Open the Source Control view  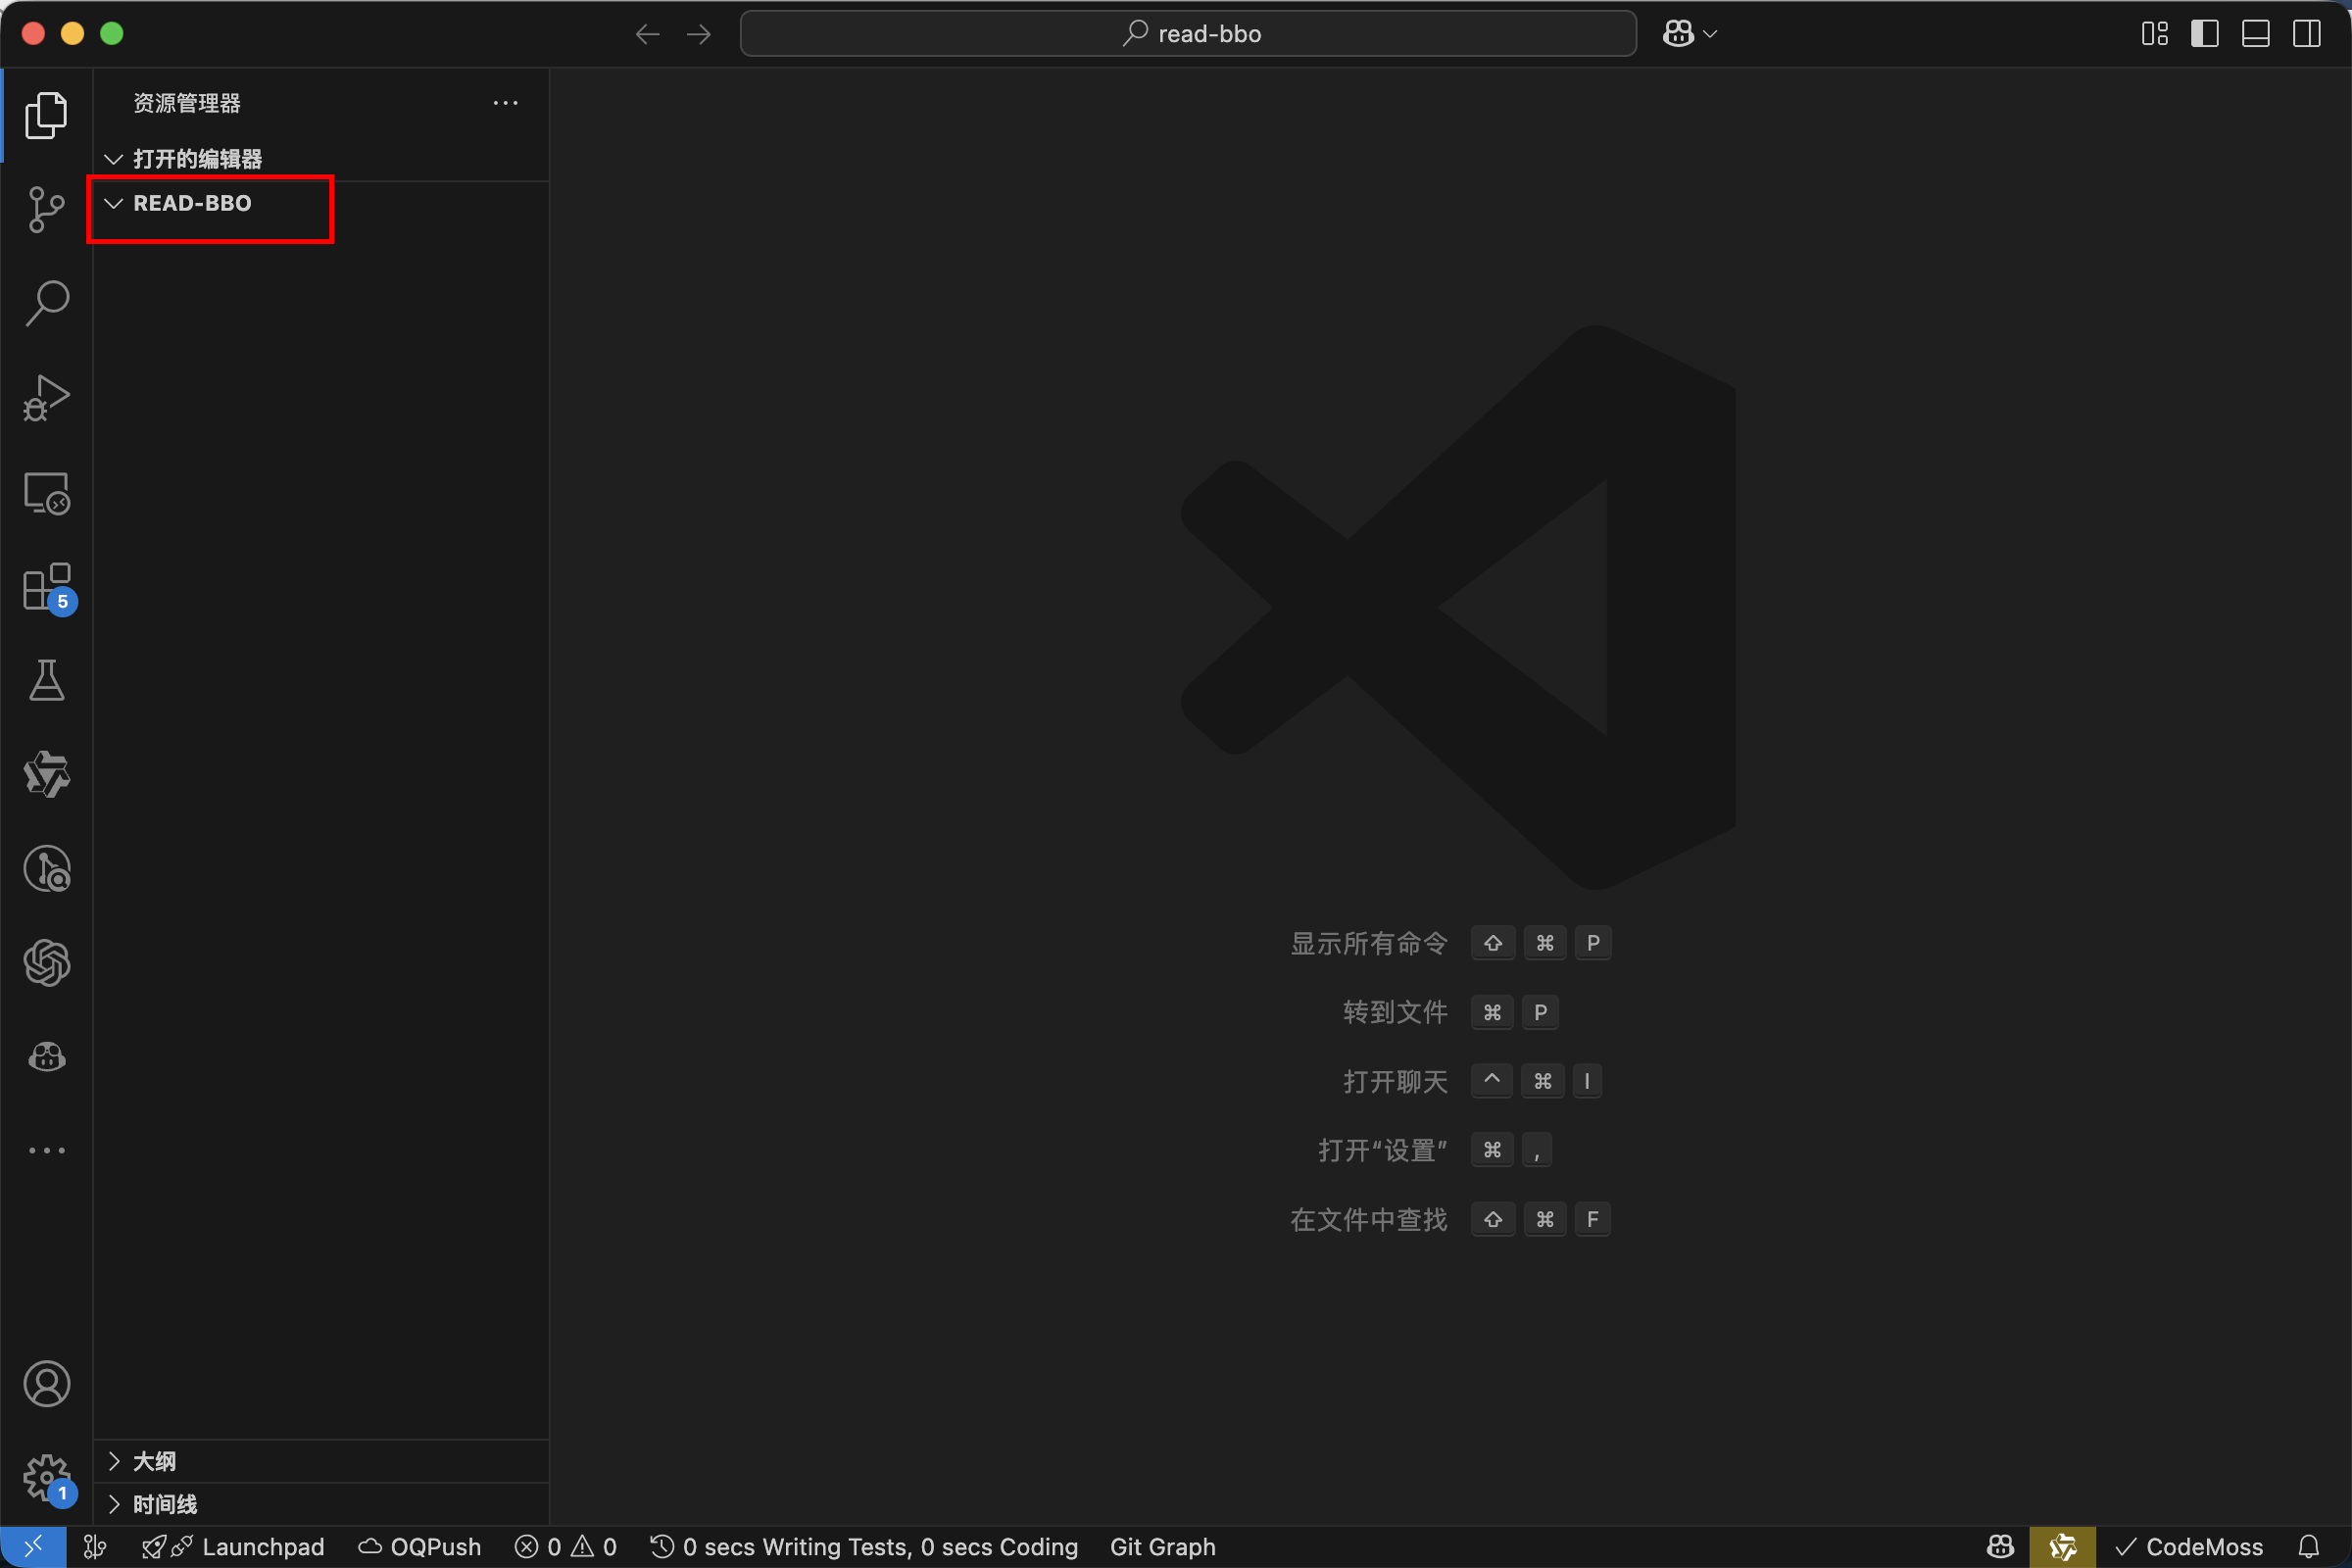click(x=46, y=209)
